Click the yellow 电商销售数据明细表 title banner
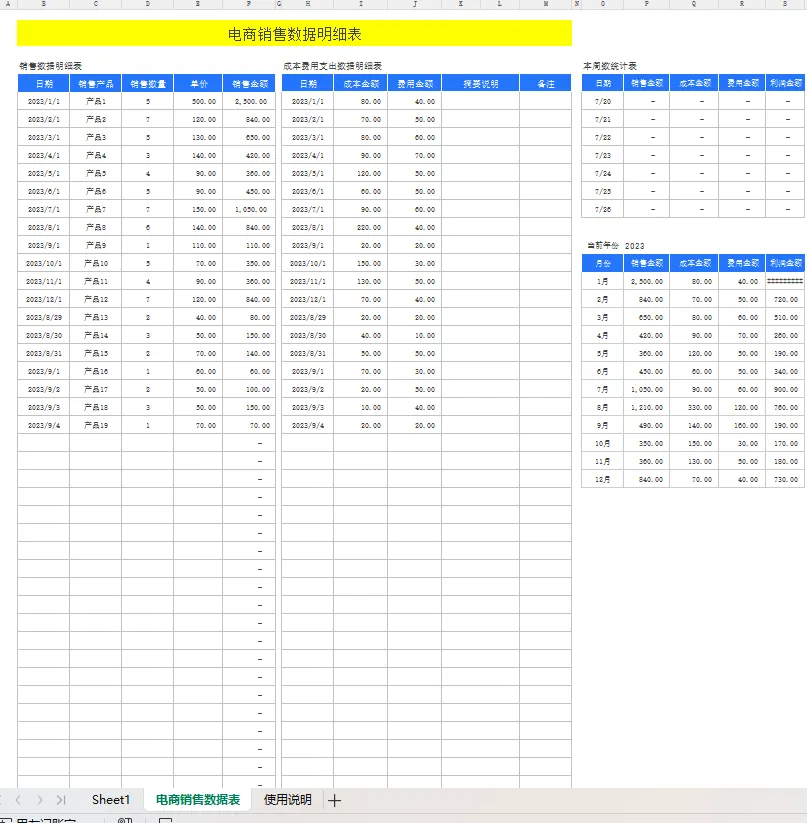807x823 pixels. [x=294, y=34]
